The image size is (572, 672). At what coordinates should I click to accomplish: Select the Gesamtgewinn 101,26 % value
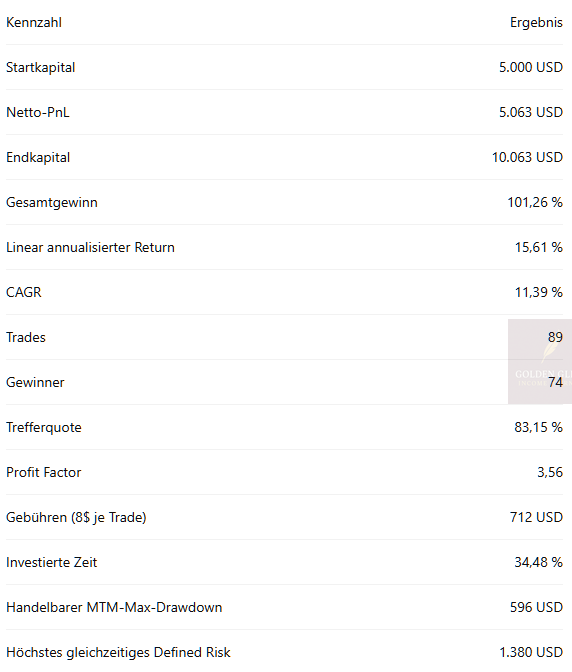(x=535, y=202)
